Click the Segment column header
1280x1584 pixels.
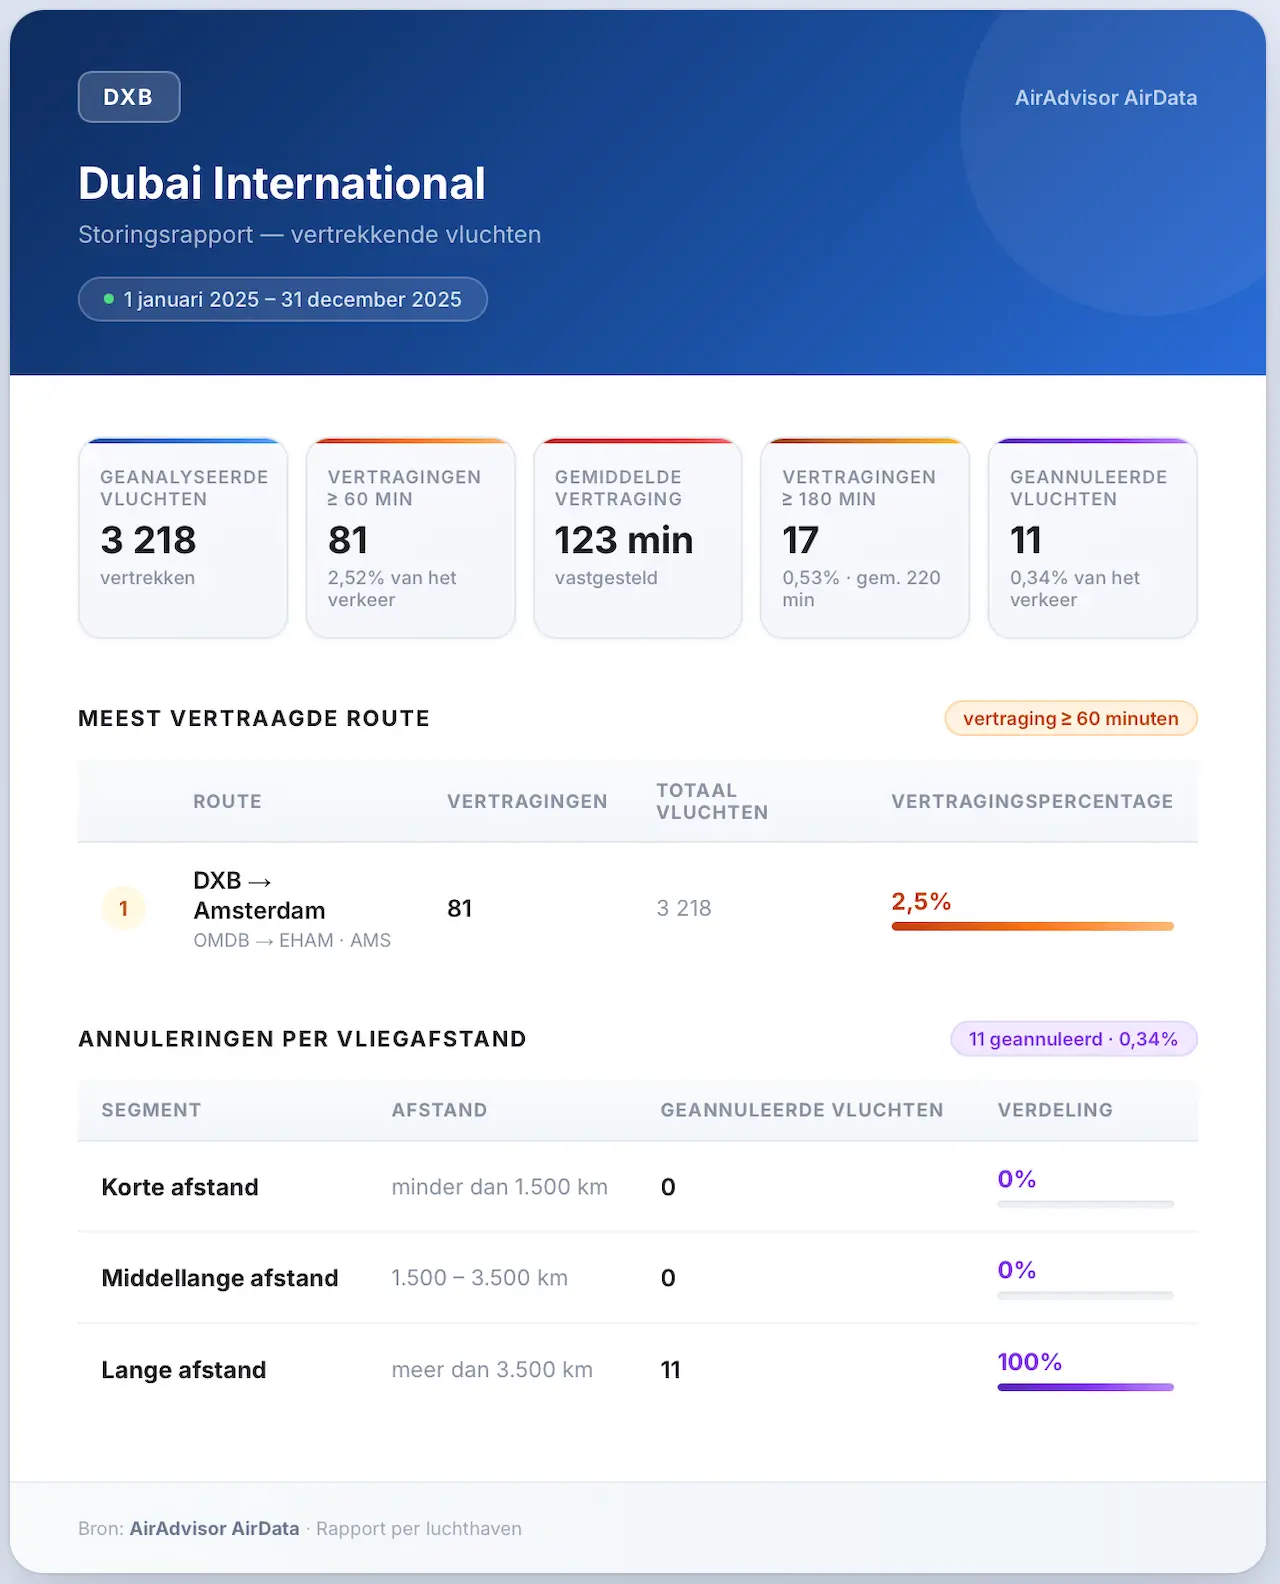click(x=151, y=1110)
